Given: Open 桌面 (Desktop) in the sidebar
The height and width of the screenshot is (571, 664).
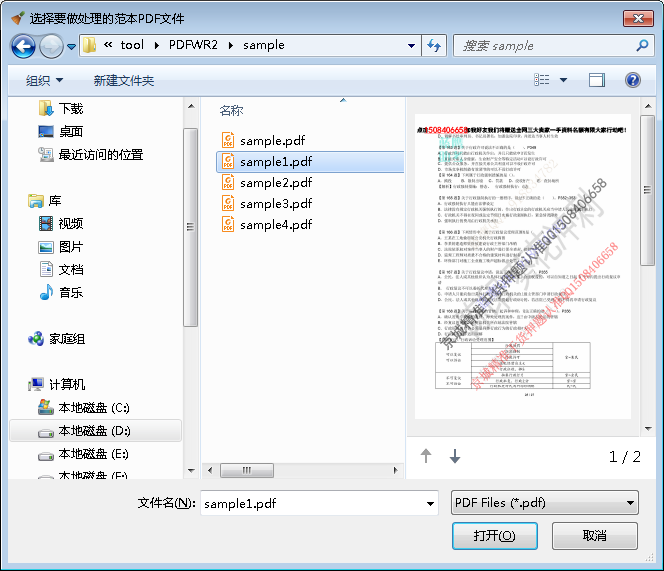Looking at the screenshot, I should (61, 131).
